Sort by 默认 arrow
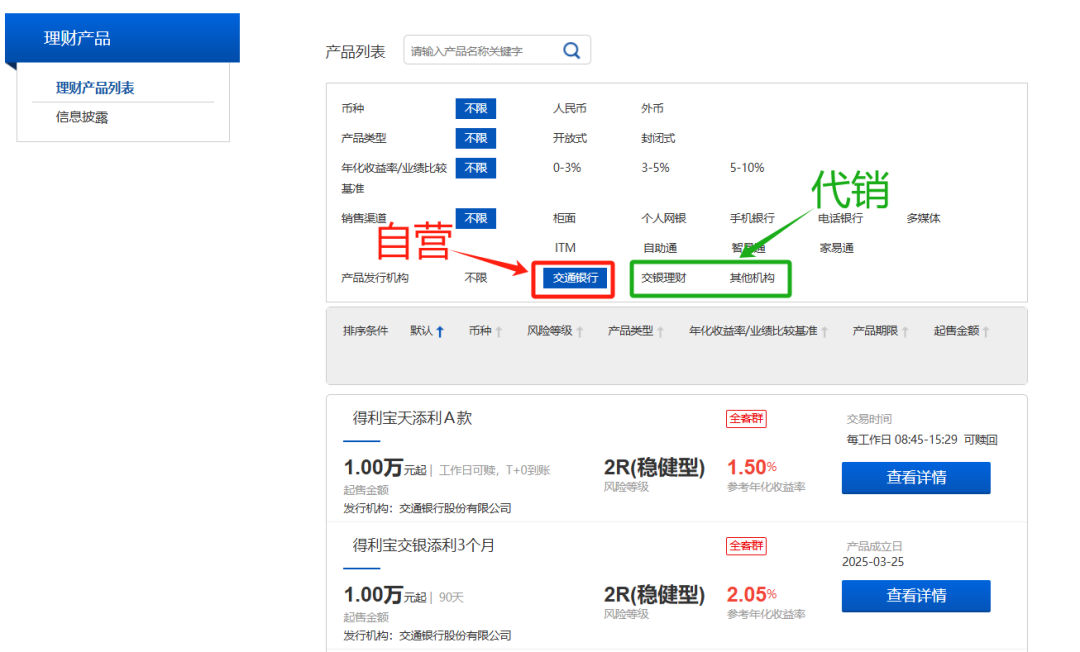 point(439,332)
